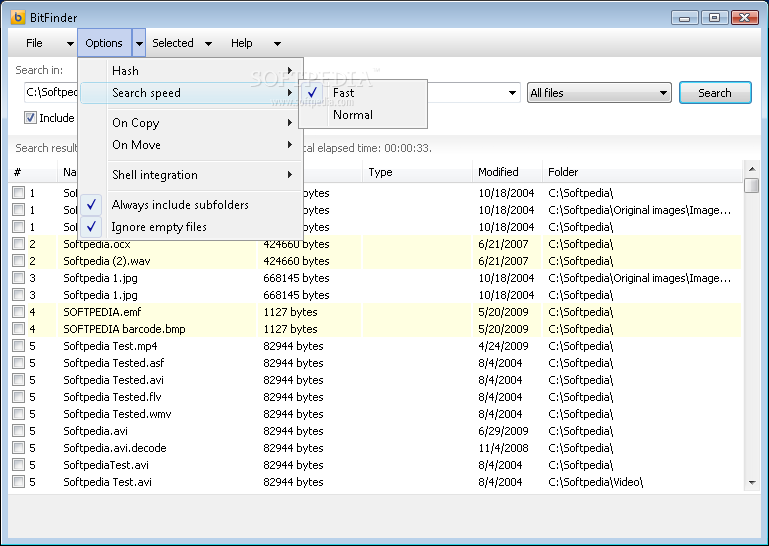The height and width of the screenshot is (546, 769).
Task: Maximize the BitFinder window
Action: [x=715, y=18]
